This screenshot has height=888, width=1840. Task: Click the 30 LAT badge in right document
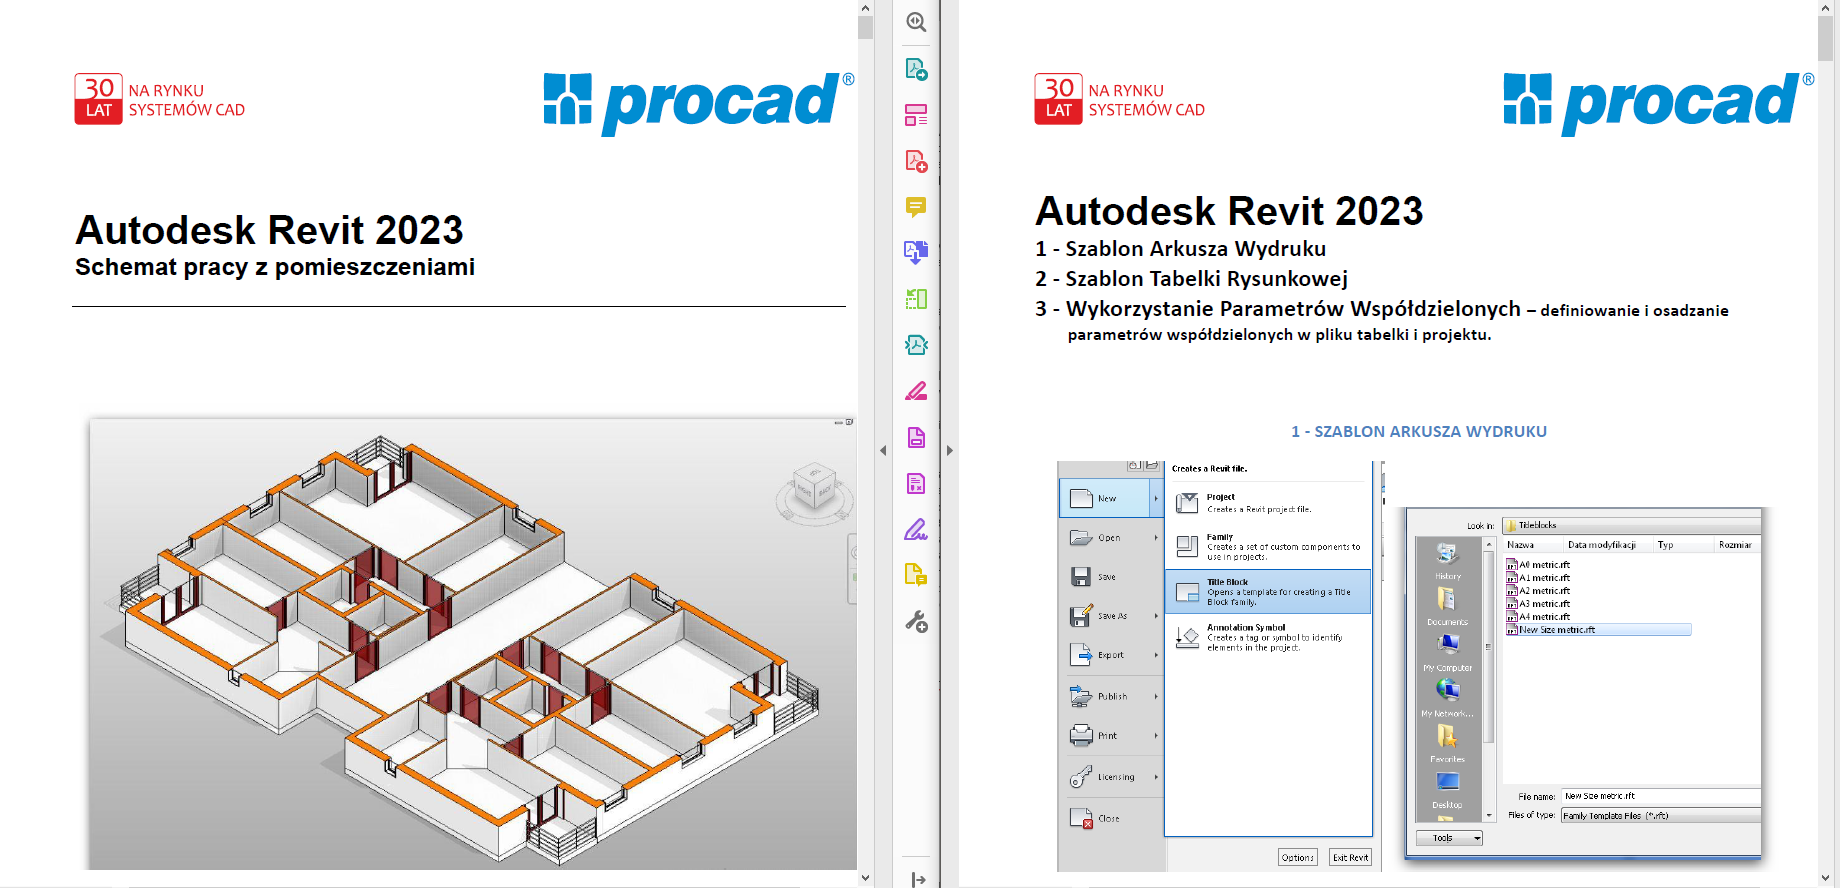pyautogui.click(x=1058, y=99)
